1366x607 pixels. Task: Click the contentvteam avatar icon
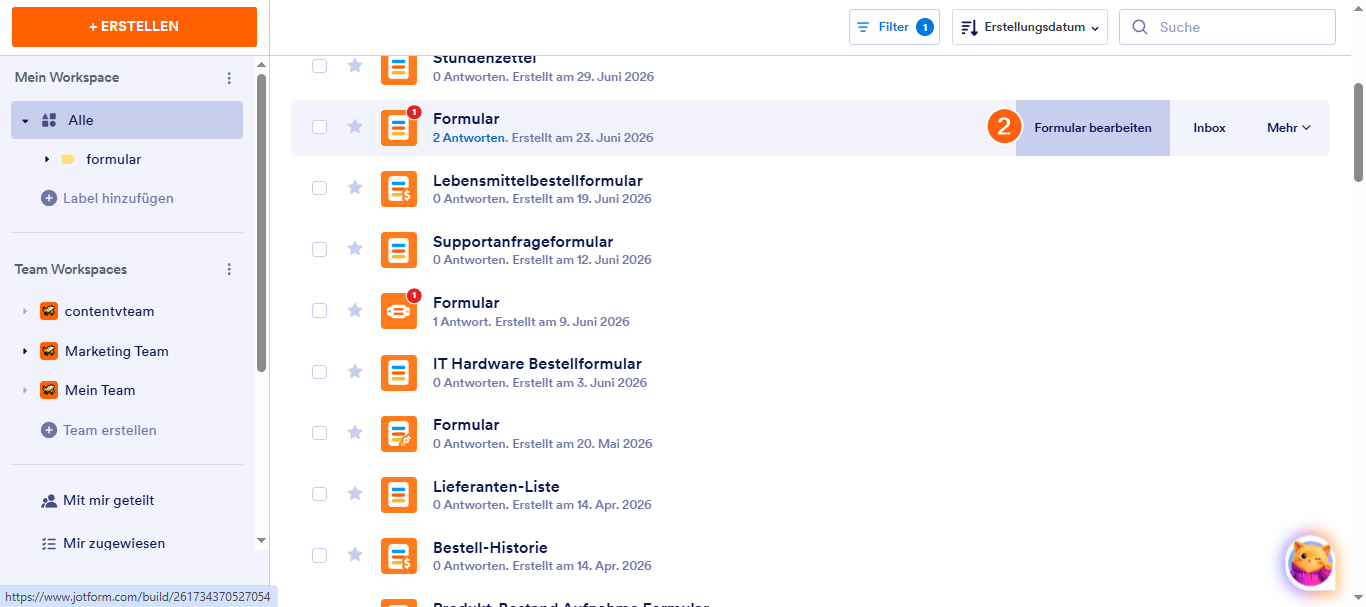point(49,311)
